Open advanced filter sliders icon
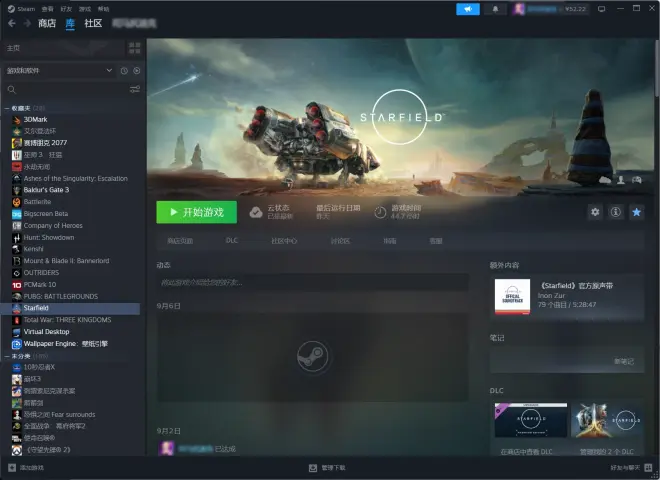 pos(135,89)
